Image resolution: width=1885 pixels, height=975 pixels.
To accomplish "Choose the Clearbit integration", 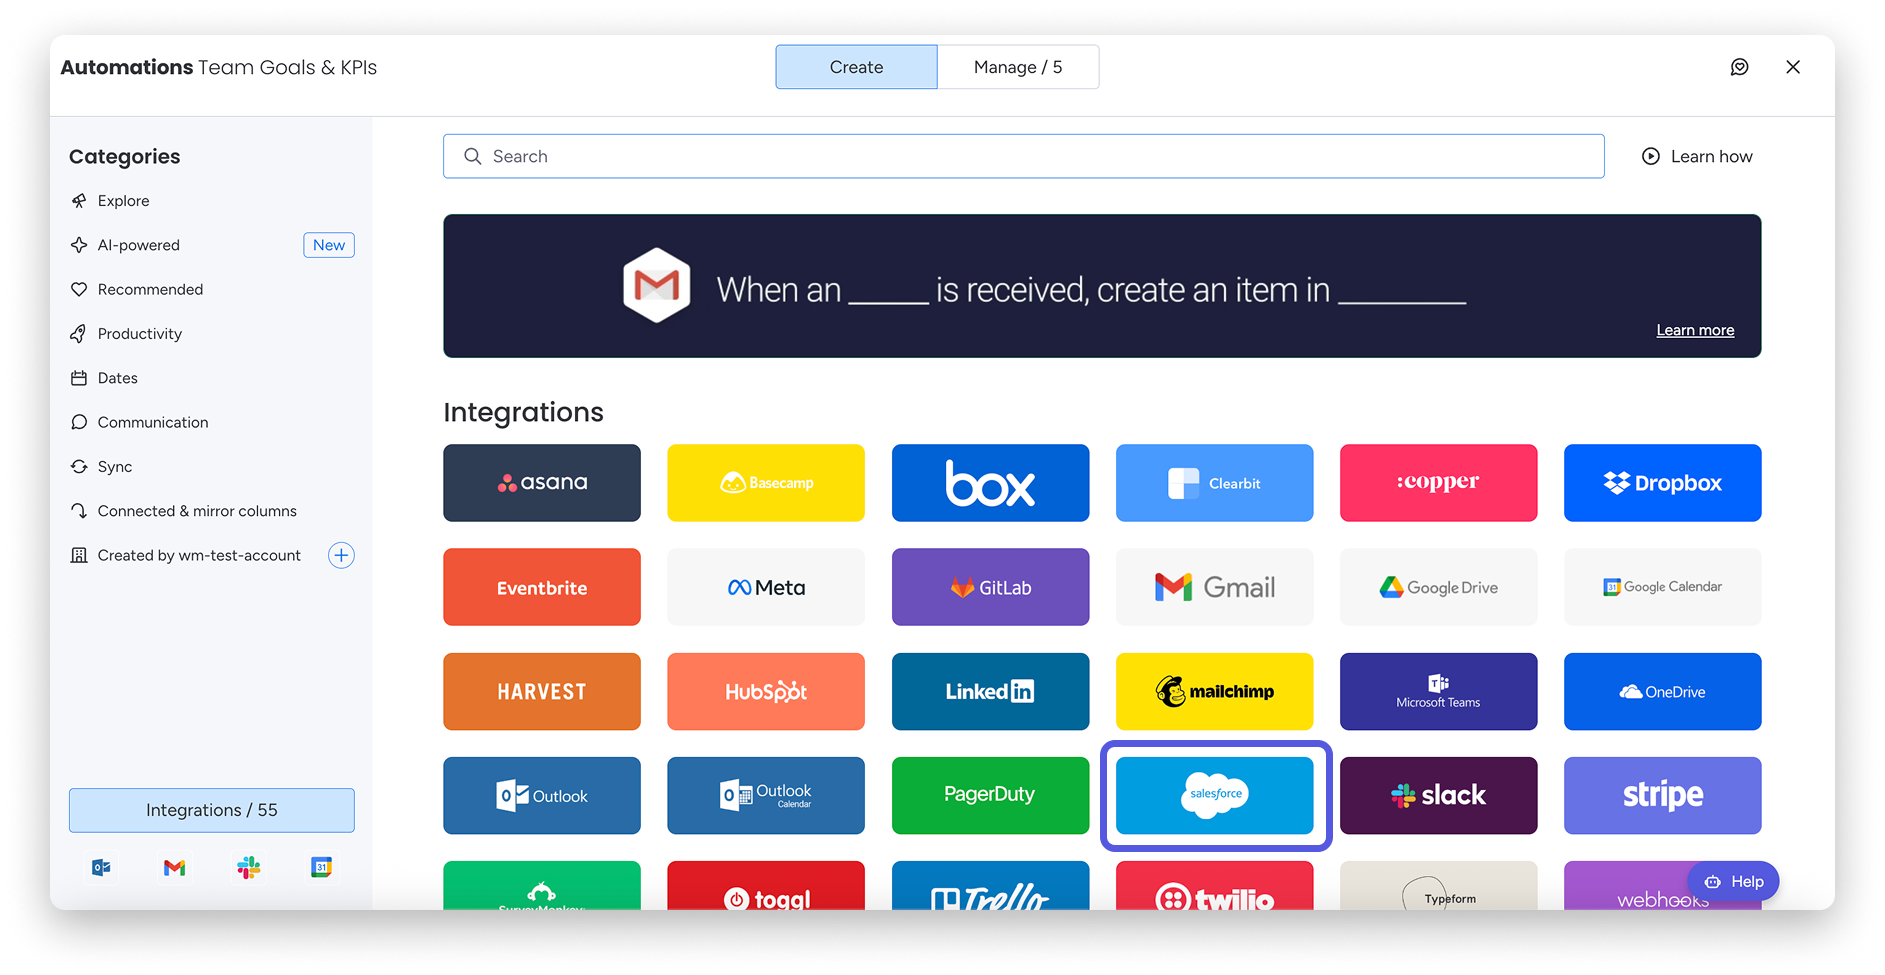I will coord(1214,483).
